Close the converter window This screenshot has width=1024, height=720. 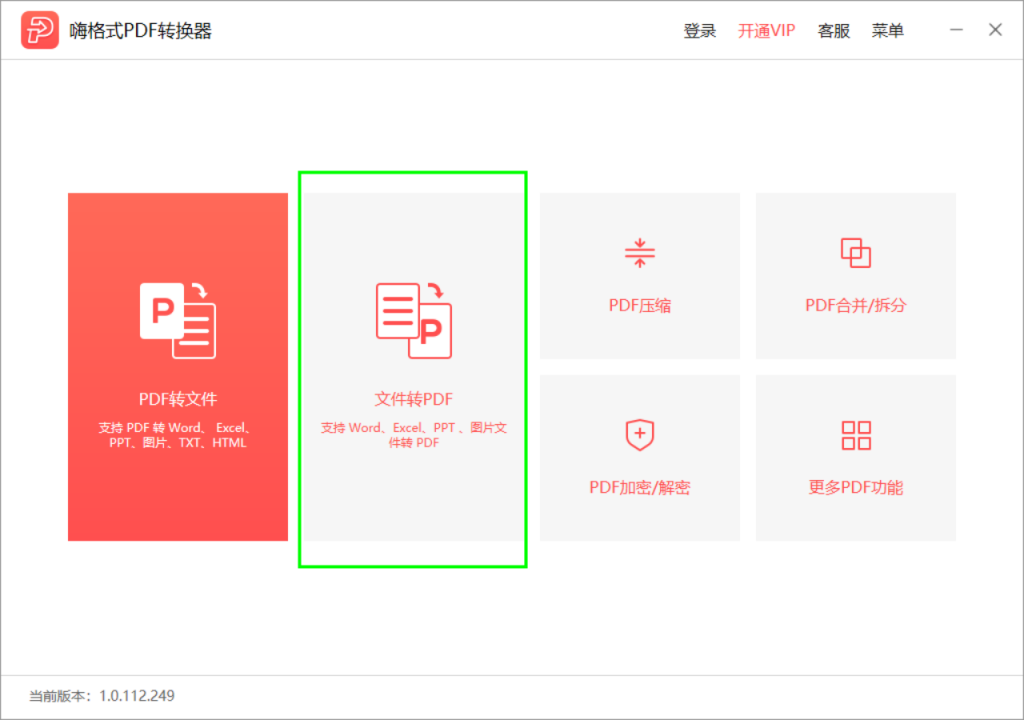[995, 30]
